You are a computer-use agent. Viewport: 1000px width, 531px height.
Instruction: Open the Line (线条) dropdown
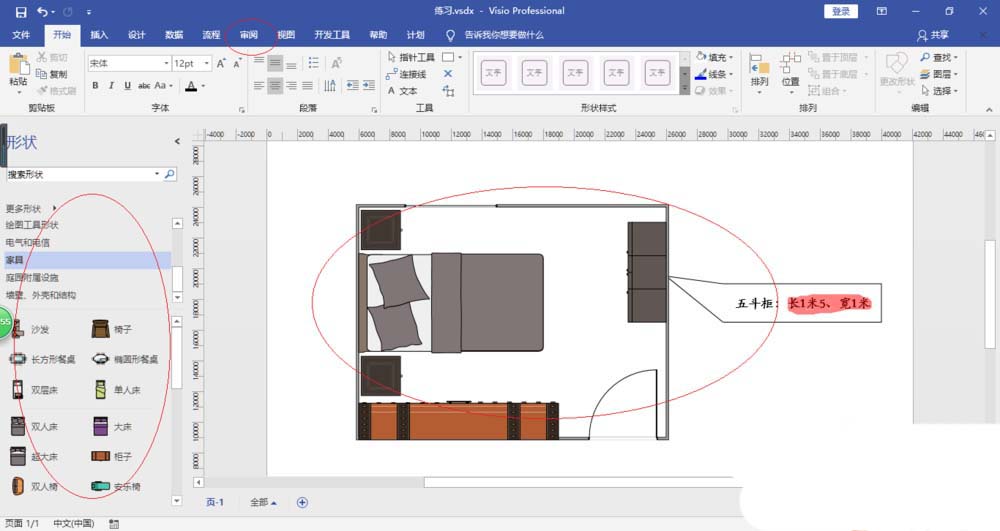(x=715, y=74)
